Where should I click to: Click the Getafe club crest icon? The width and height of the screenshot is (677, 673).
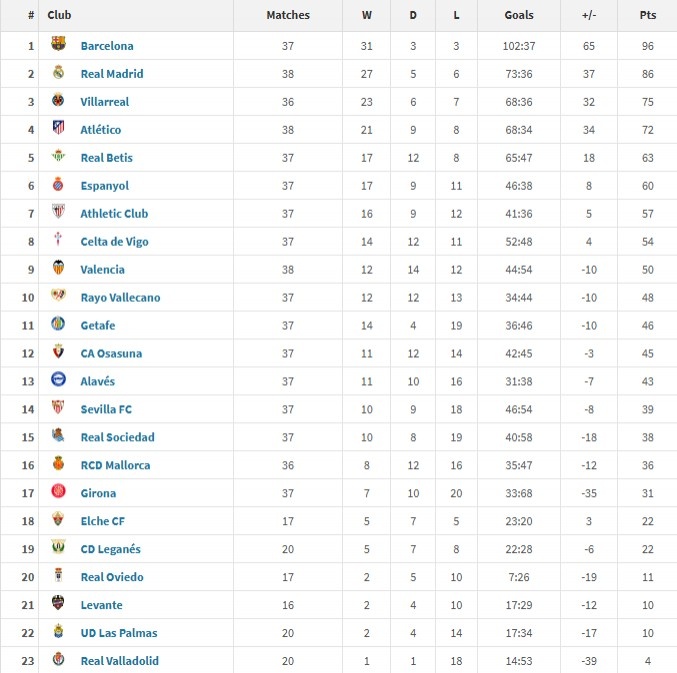58,325
